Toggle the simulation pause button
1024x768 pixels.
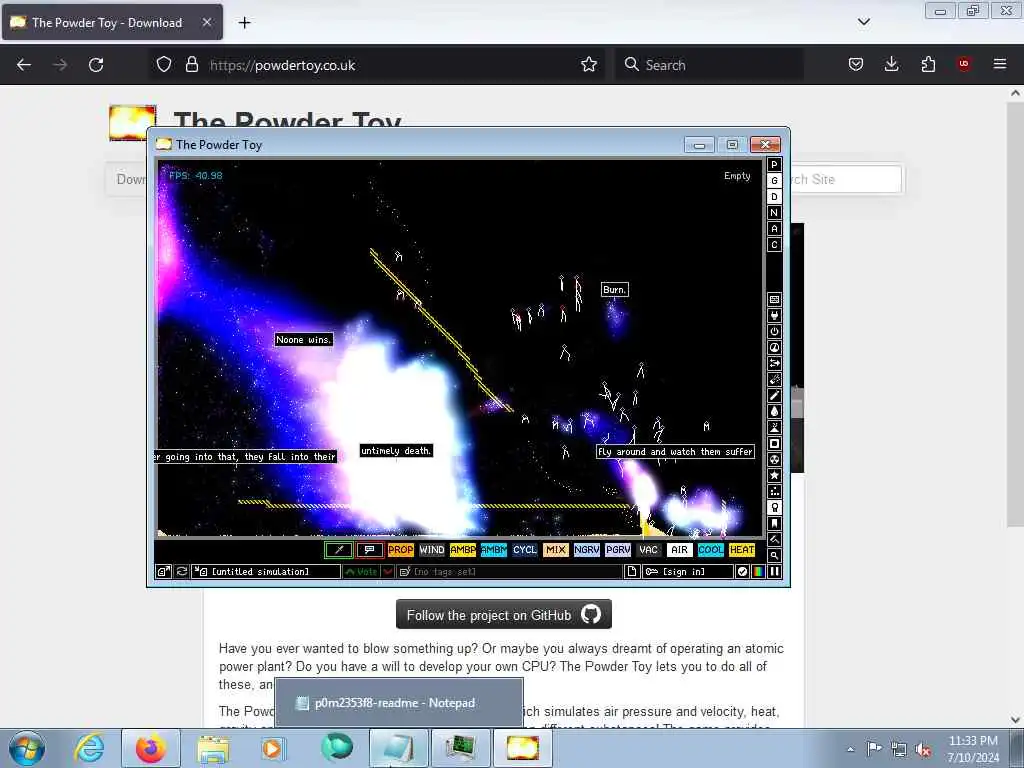(774, 571)
